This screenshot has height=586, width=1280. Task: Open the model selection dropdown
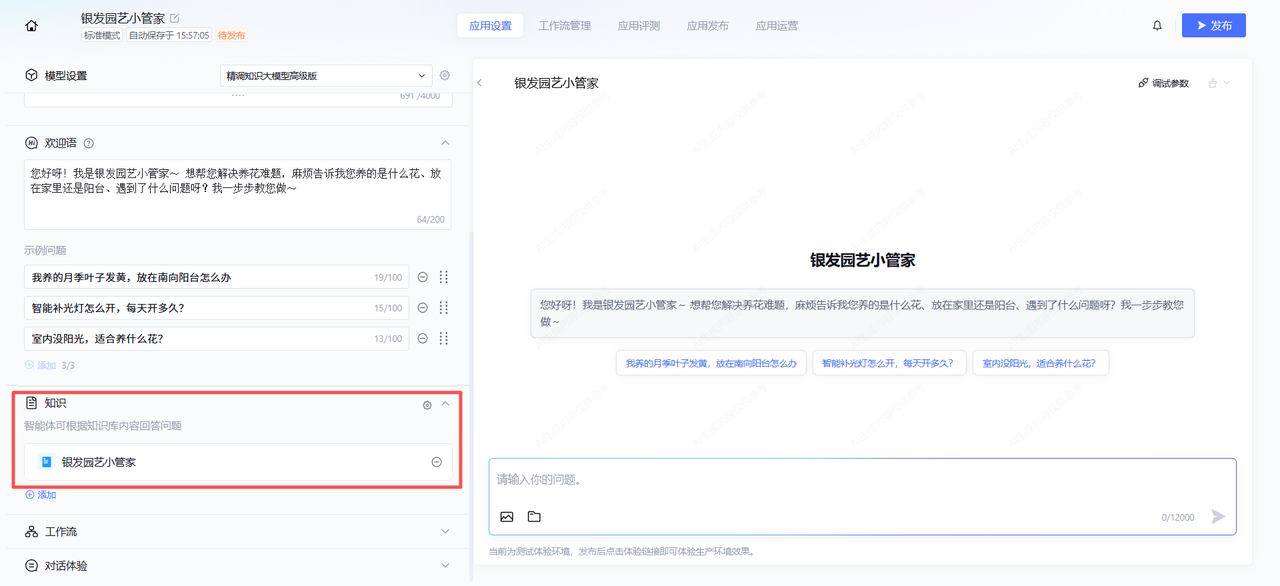click(326, 76)
